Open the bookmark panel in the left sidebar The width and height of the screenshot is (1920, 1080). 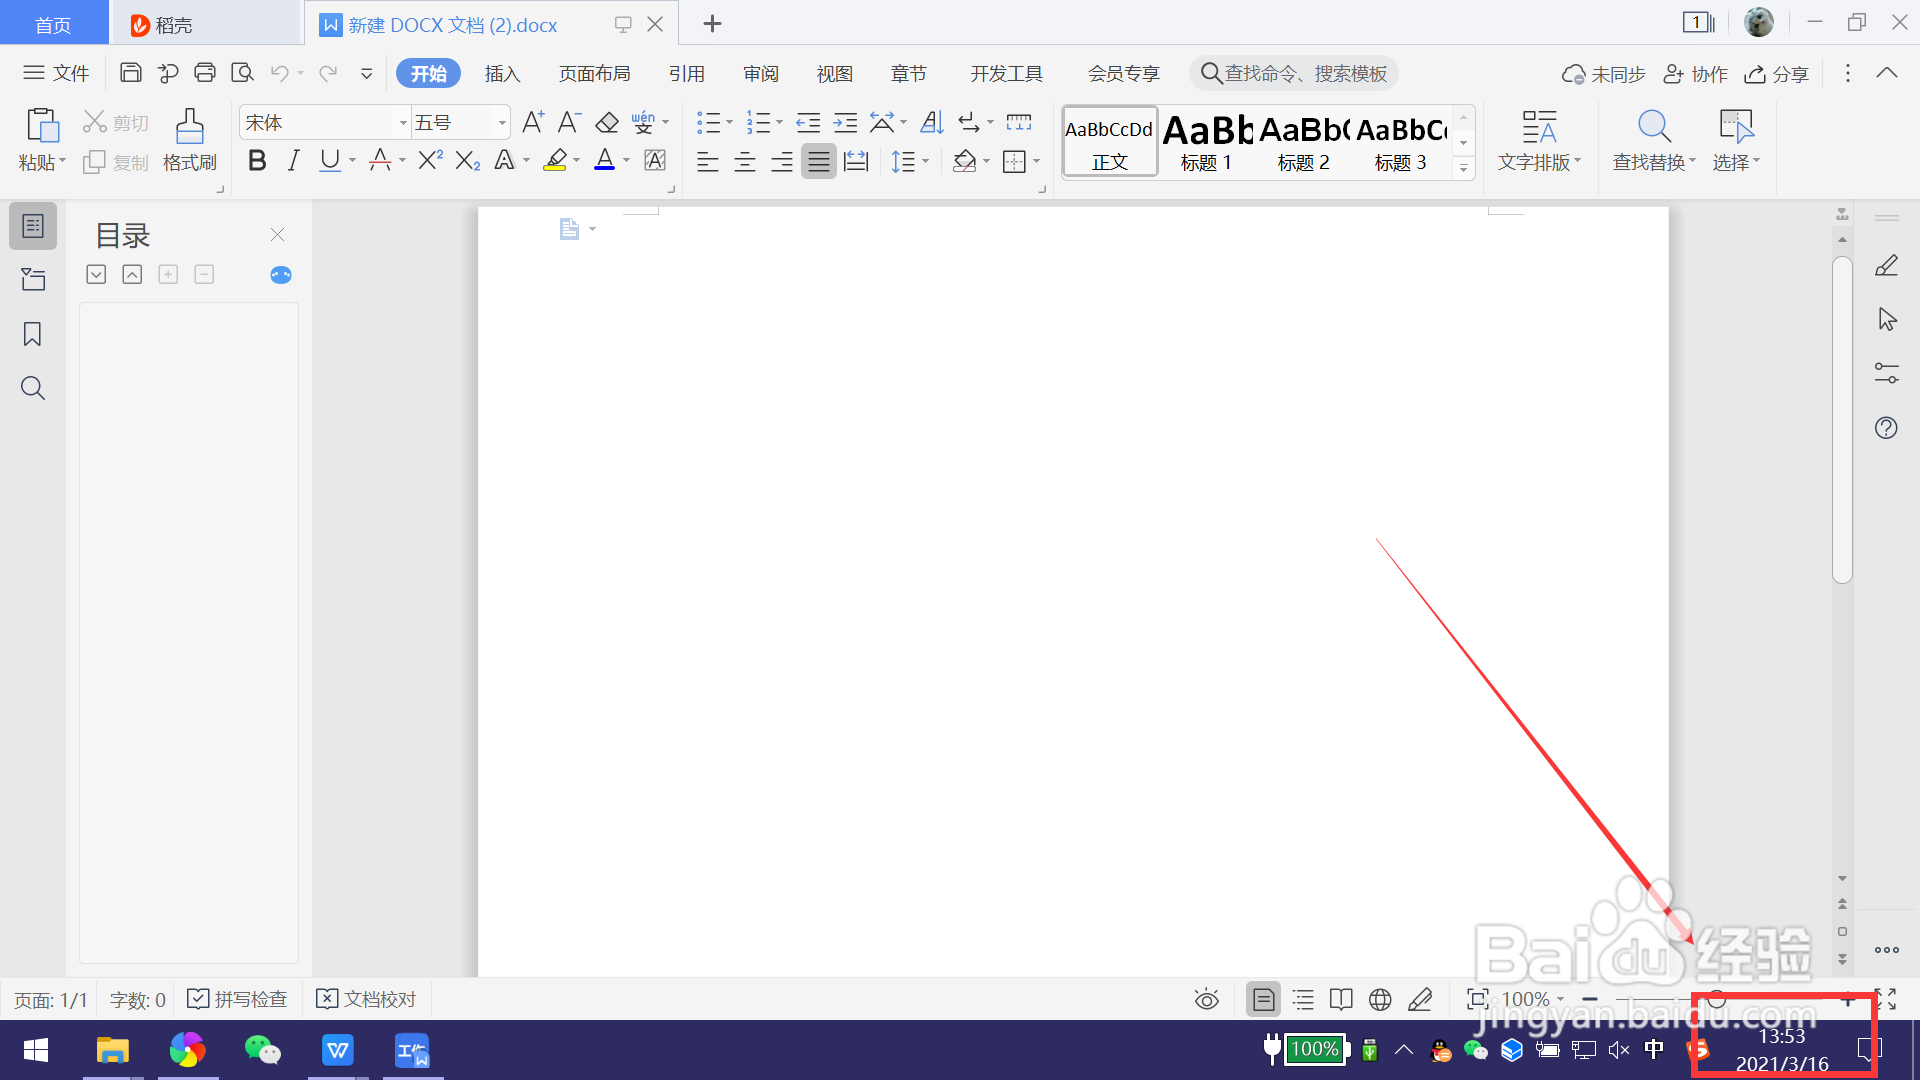[32, 334]
